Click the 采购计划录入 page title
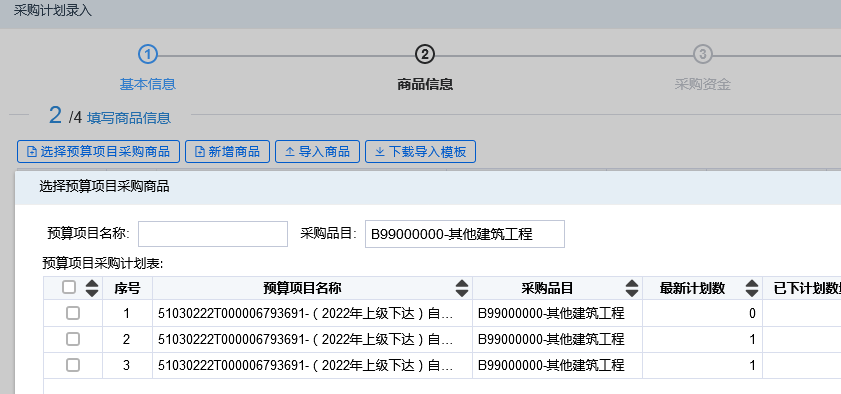This screenshot has width=841, height=394. [53, 11]
